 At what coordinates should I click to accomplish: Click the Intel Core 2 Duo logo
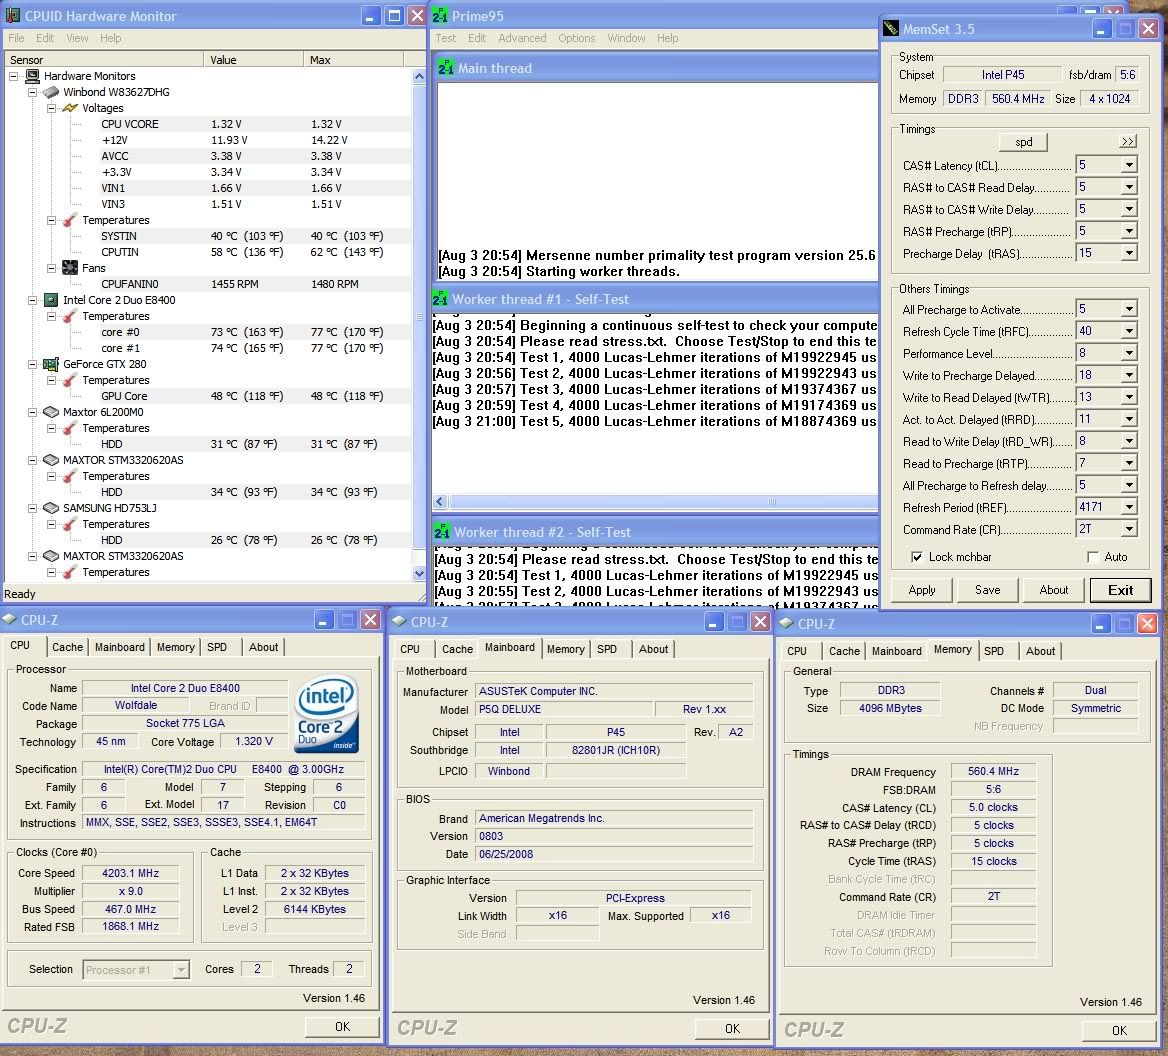(328, 713)
